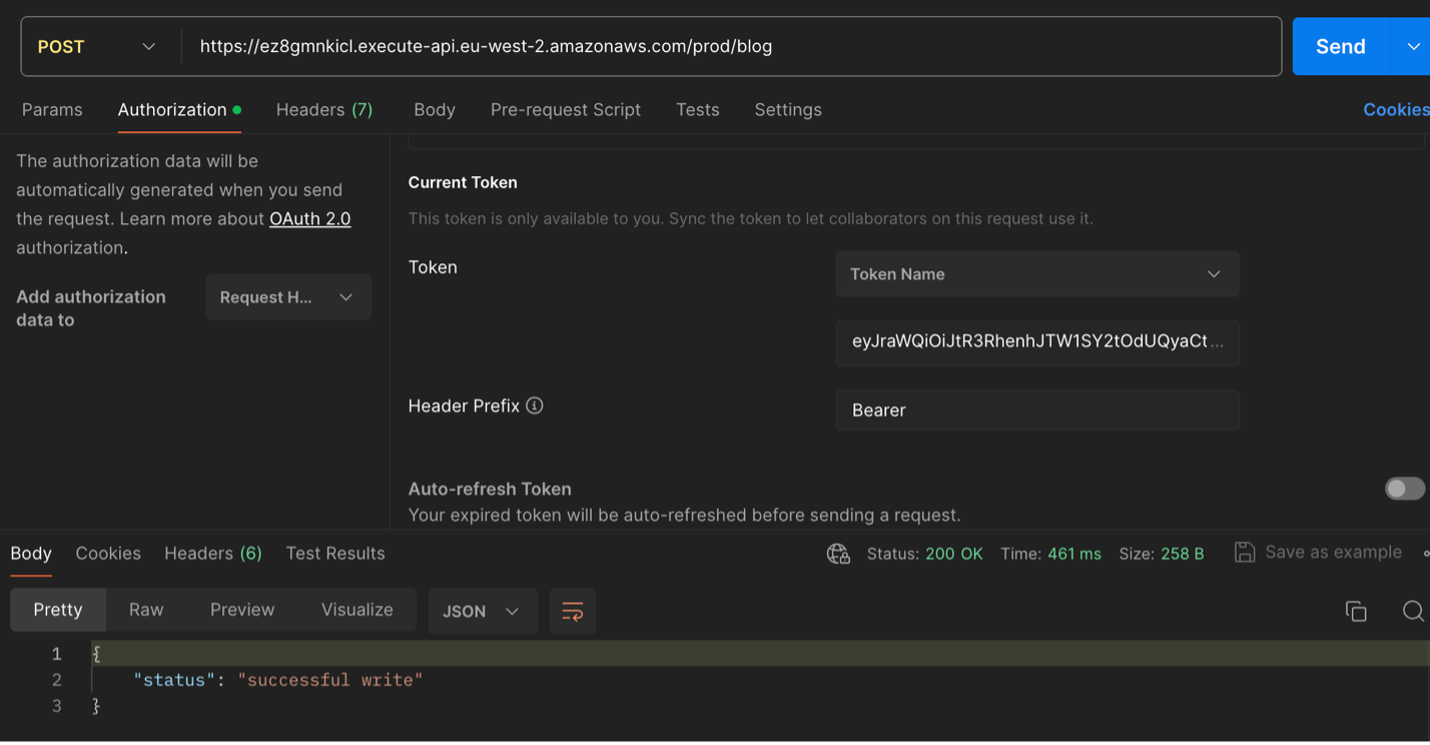Click the Header Prefix info icon
The height and width of the screenshot is (745, 1430).
coord(534,405)
